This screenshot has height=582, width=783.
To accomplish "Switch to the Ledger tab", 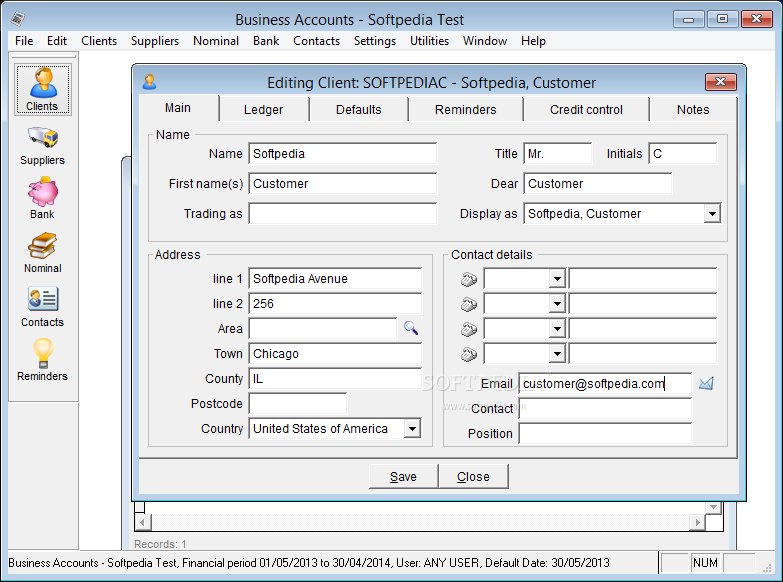I will point(264,109).
